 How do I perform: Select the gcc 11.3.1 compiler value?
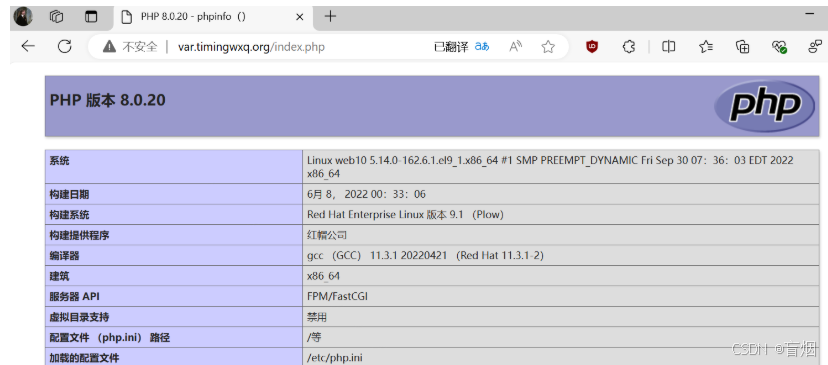[426, 256]
